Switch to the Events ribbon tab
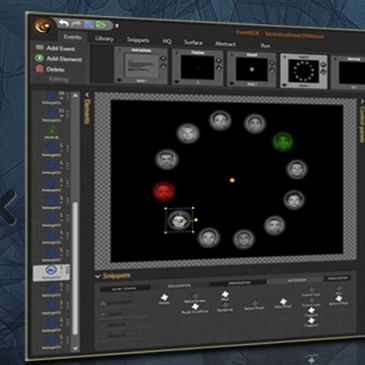This screenshot has height=365, width=365. (x=73, y=37)
